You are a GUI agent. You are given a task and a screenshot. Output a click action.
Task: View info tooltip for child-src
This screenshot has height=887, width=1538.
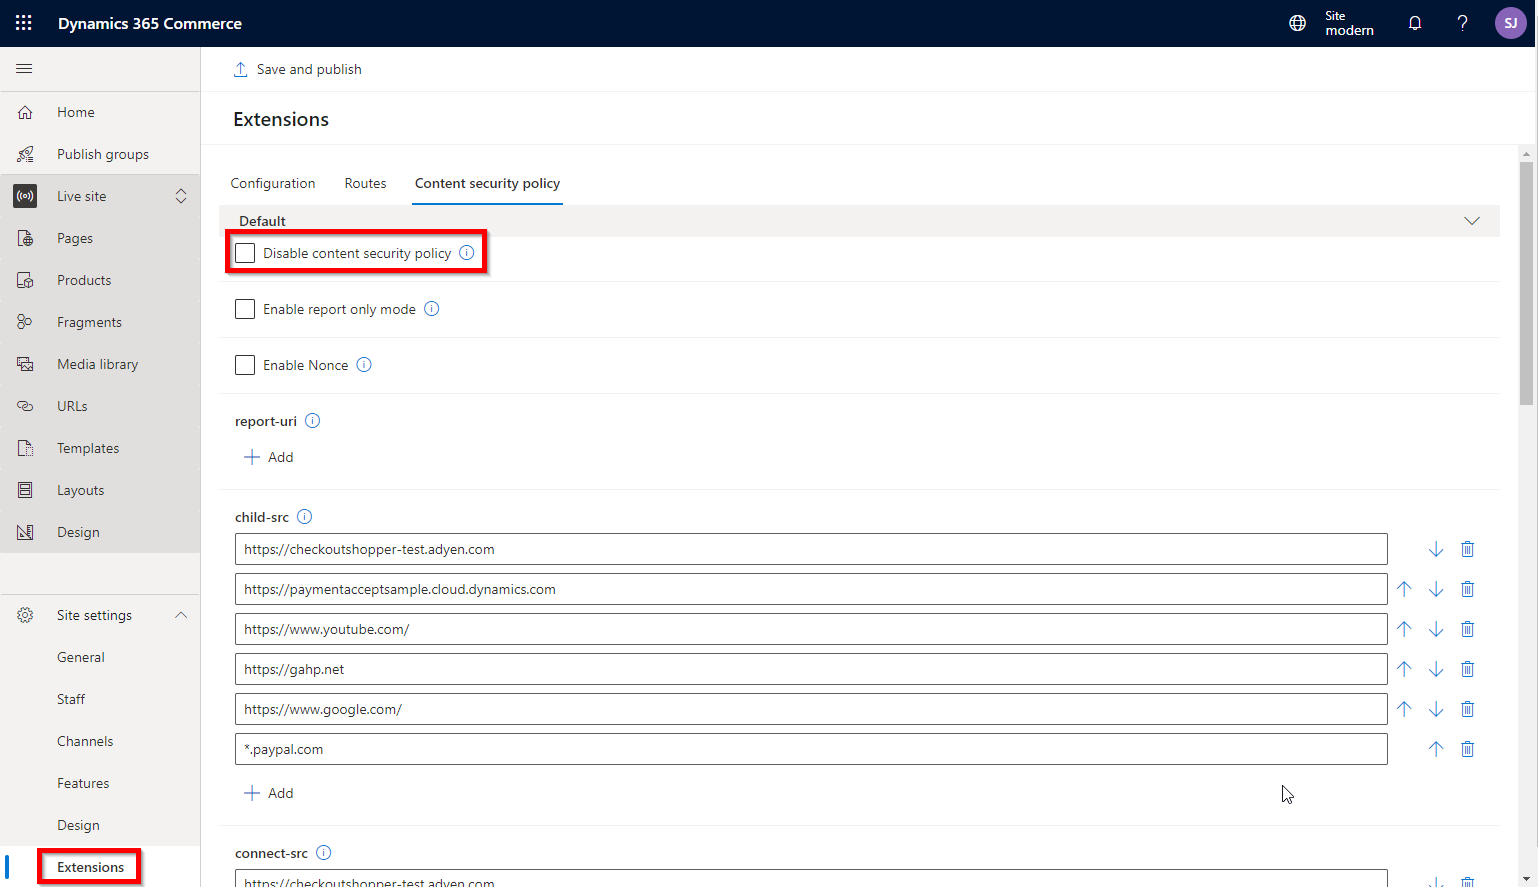coord(304,516)
